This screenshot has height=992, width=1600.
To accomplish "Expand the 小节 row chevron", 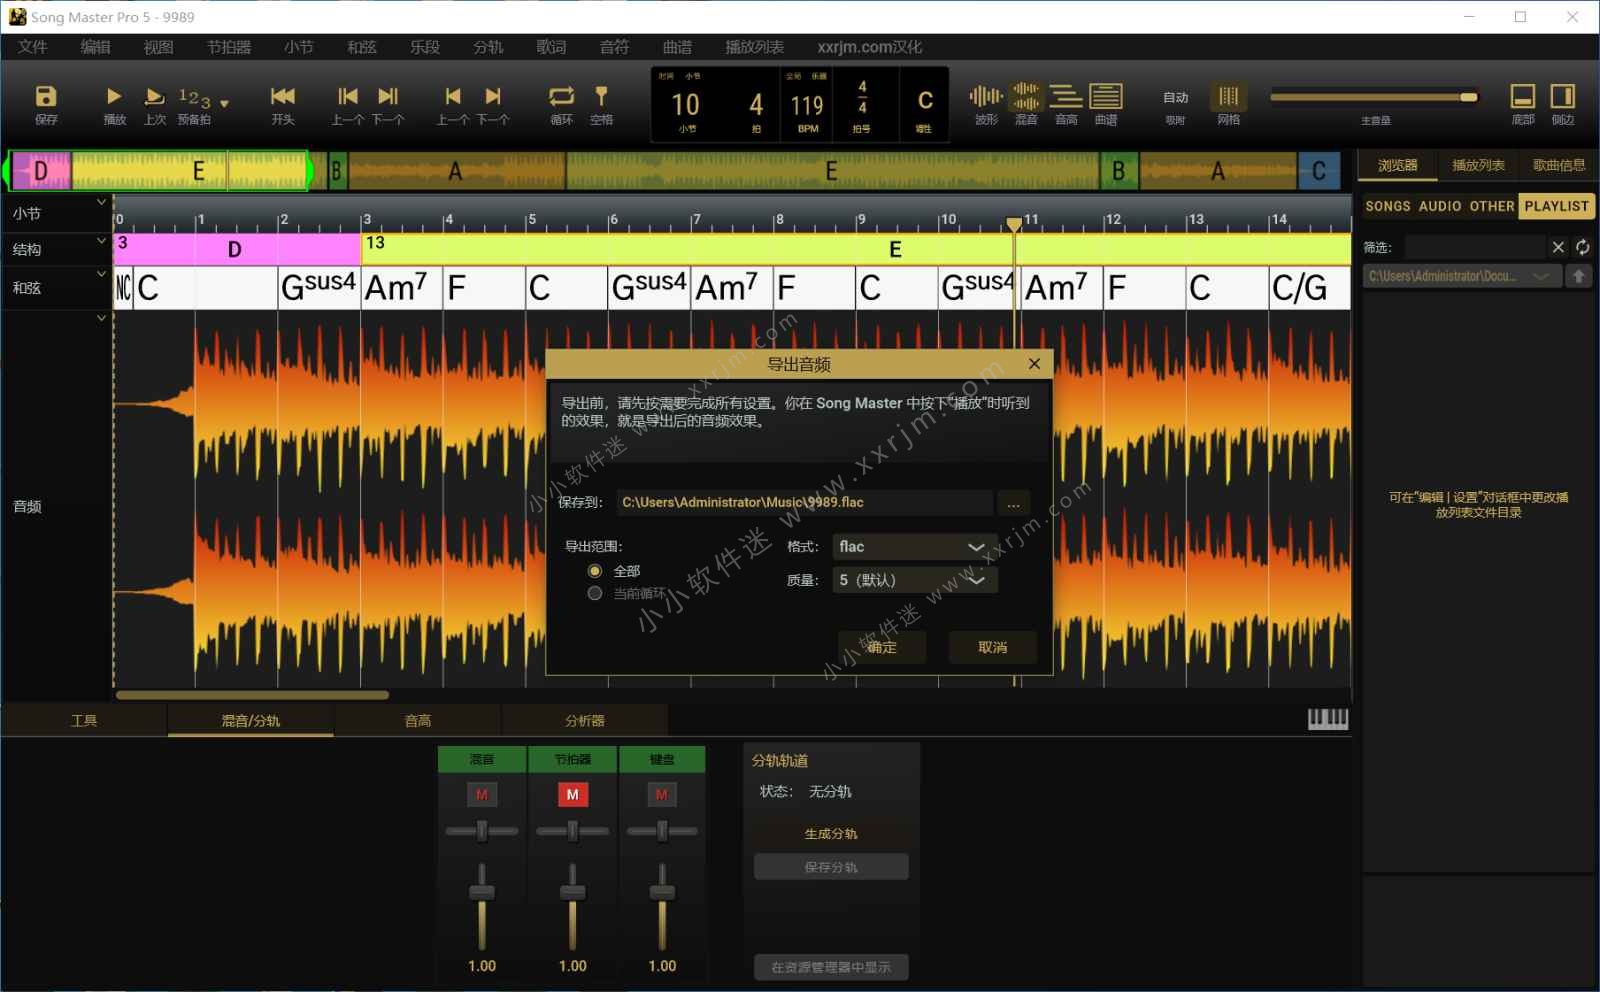I will pyautogui.click(x=101, y=202).
